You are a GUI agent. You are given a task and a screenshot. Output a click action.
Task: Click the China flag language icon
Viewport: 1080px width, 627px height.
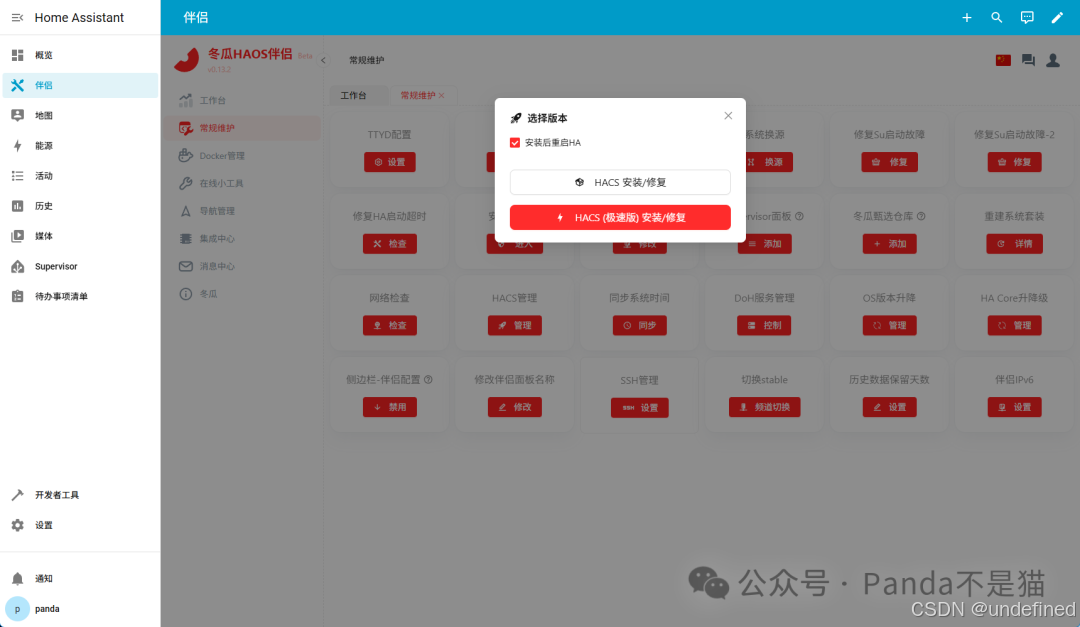[x=1003, y=60]
